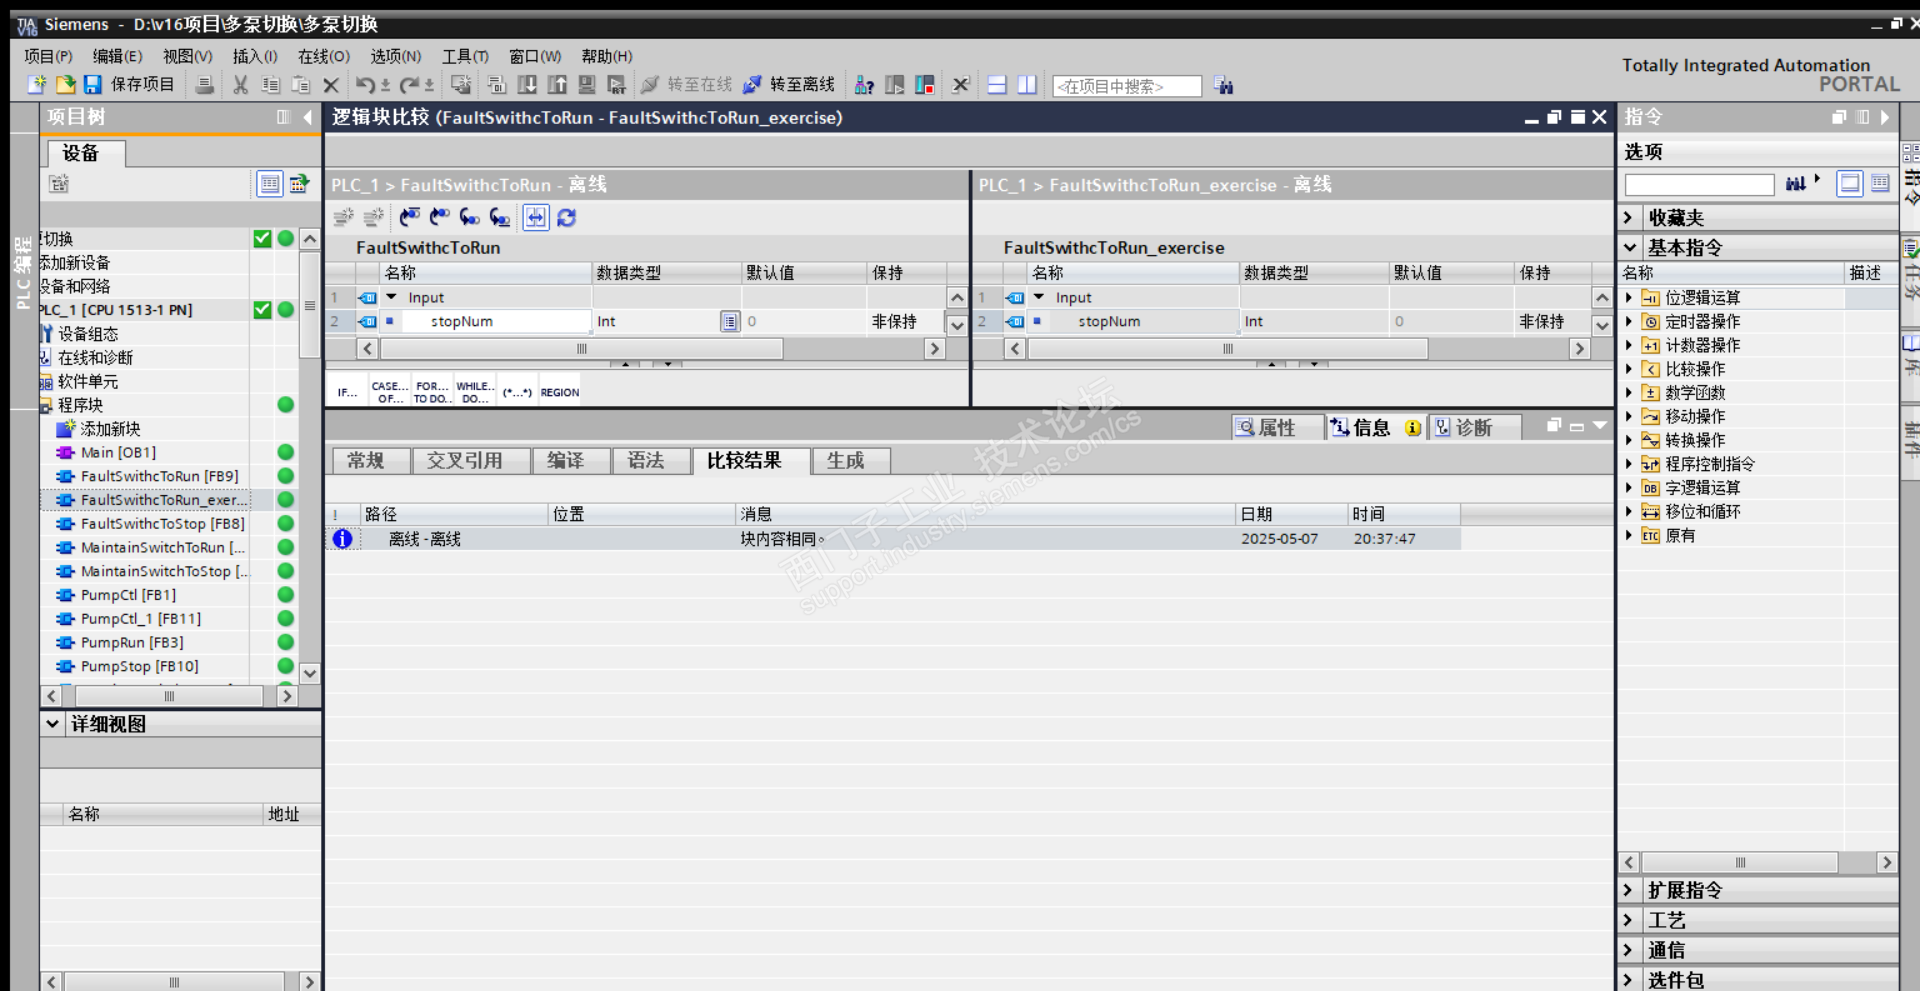The image size is (1920, 991).
Task: Collapse the instructions pane with the right arrow
Action: [x=1885, y=117]
